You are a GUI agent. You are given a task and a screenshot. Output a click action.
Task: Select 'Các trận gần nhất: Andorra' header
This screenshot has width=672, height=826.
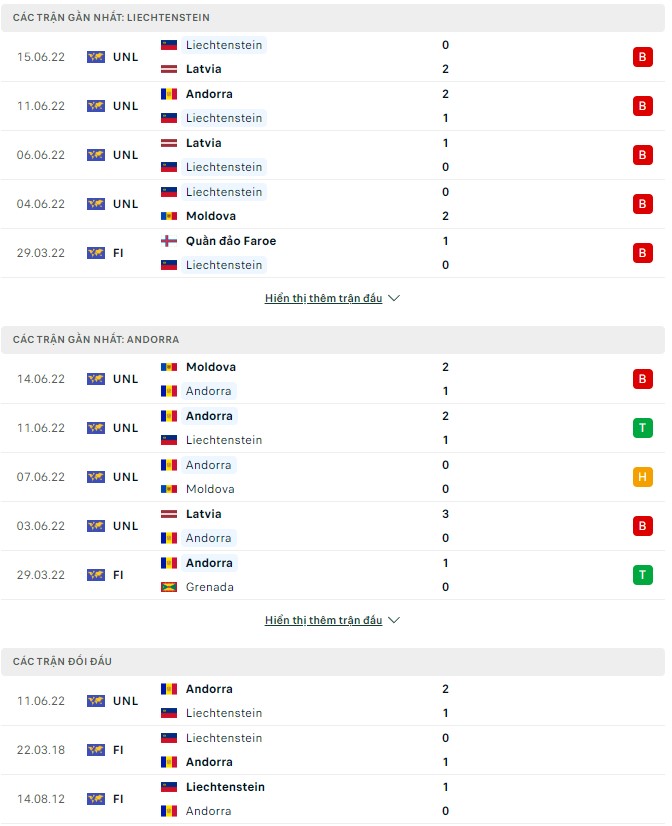tap(96, 340)
